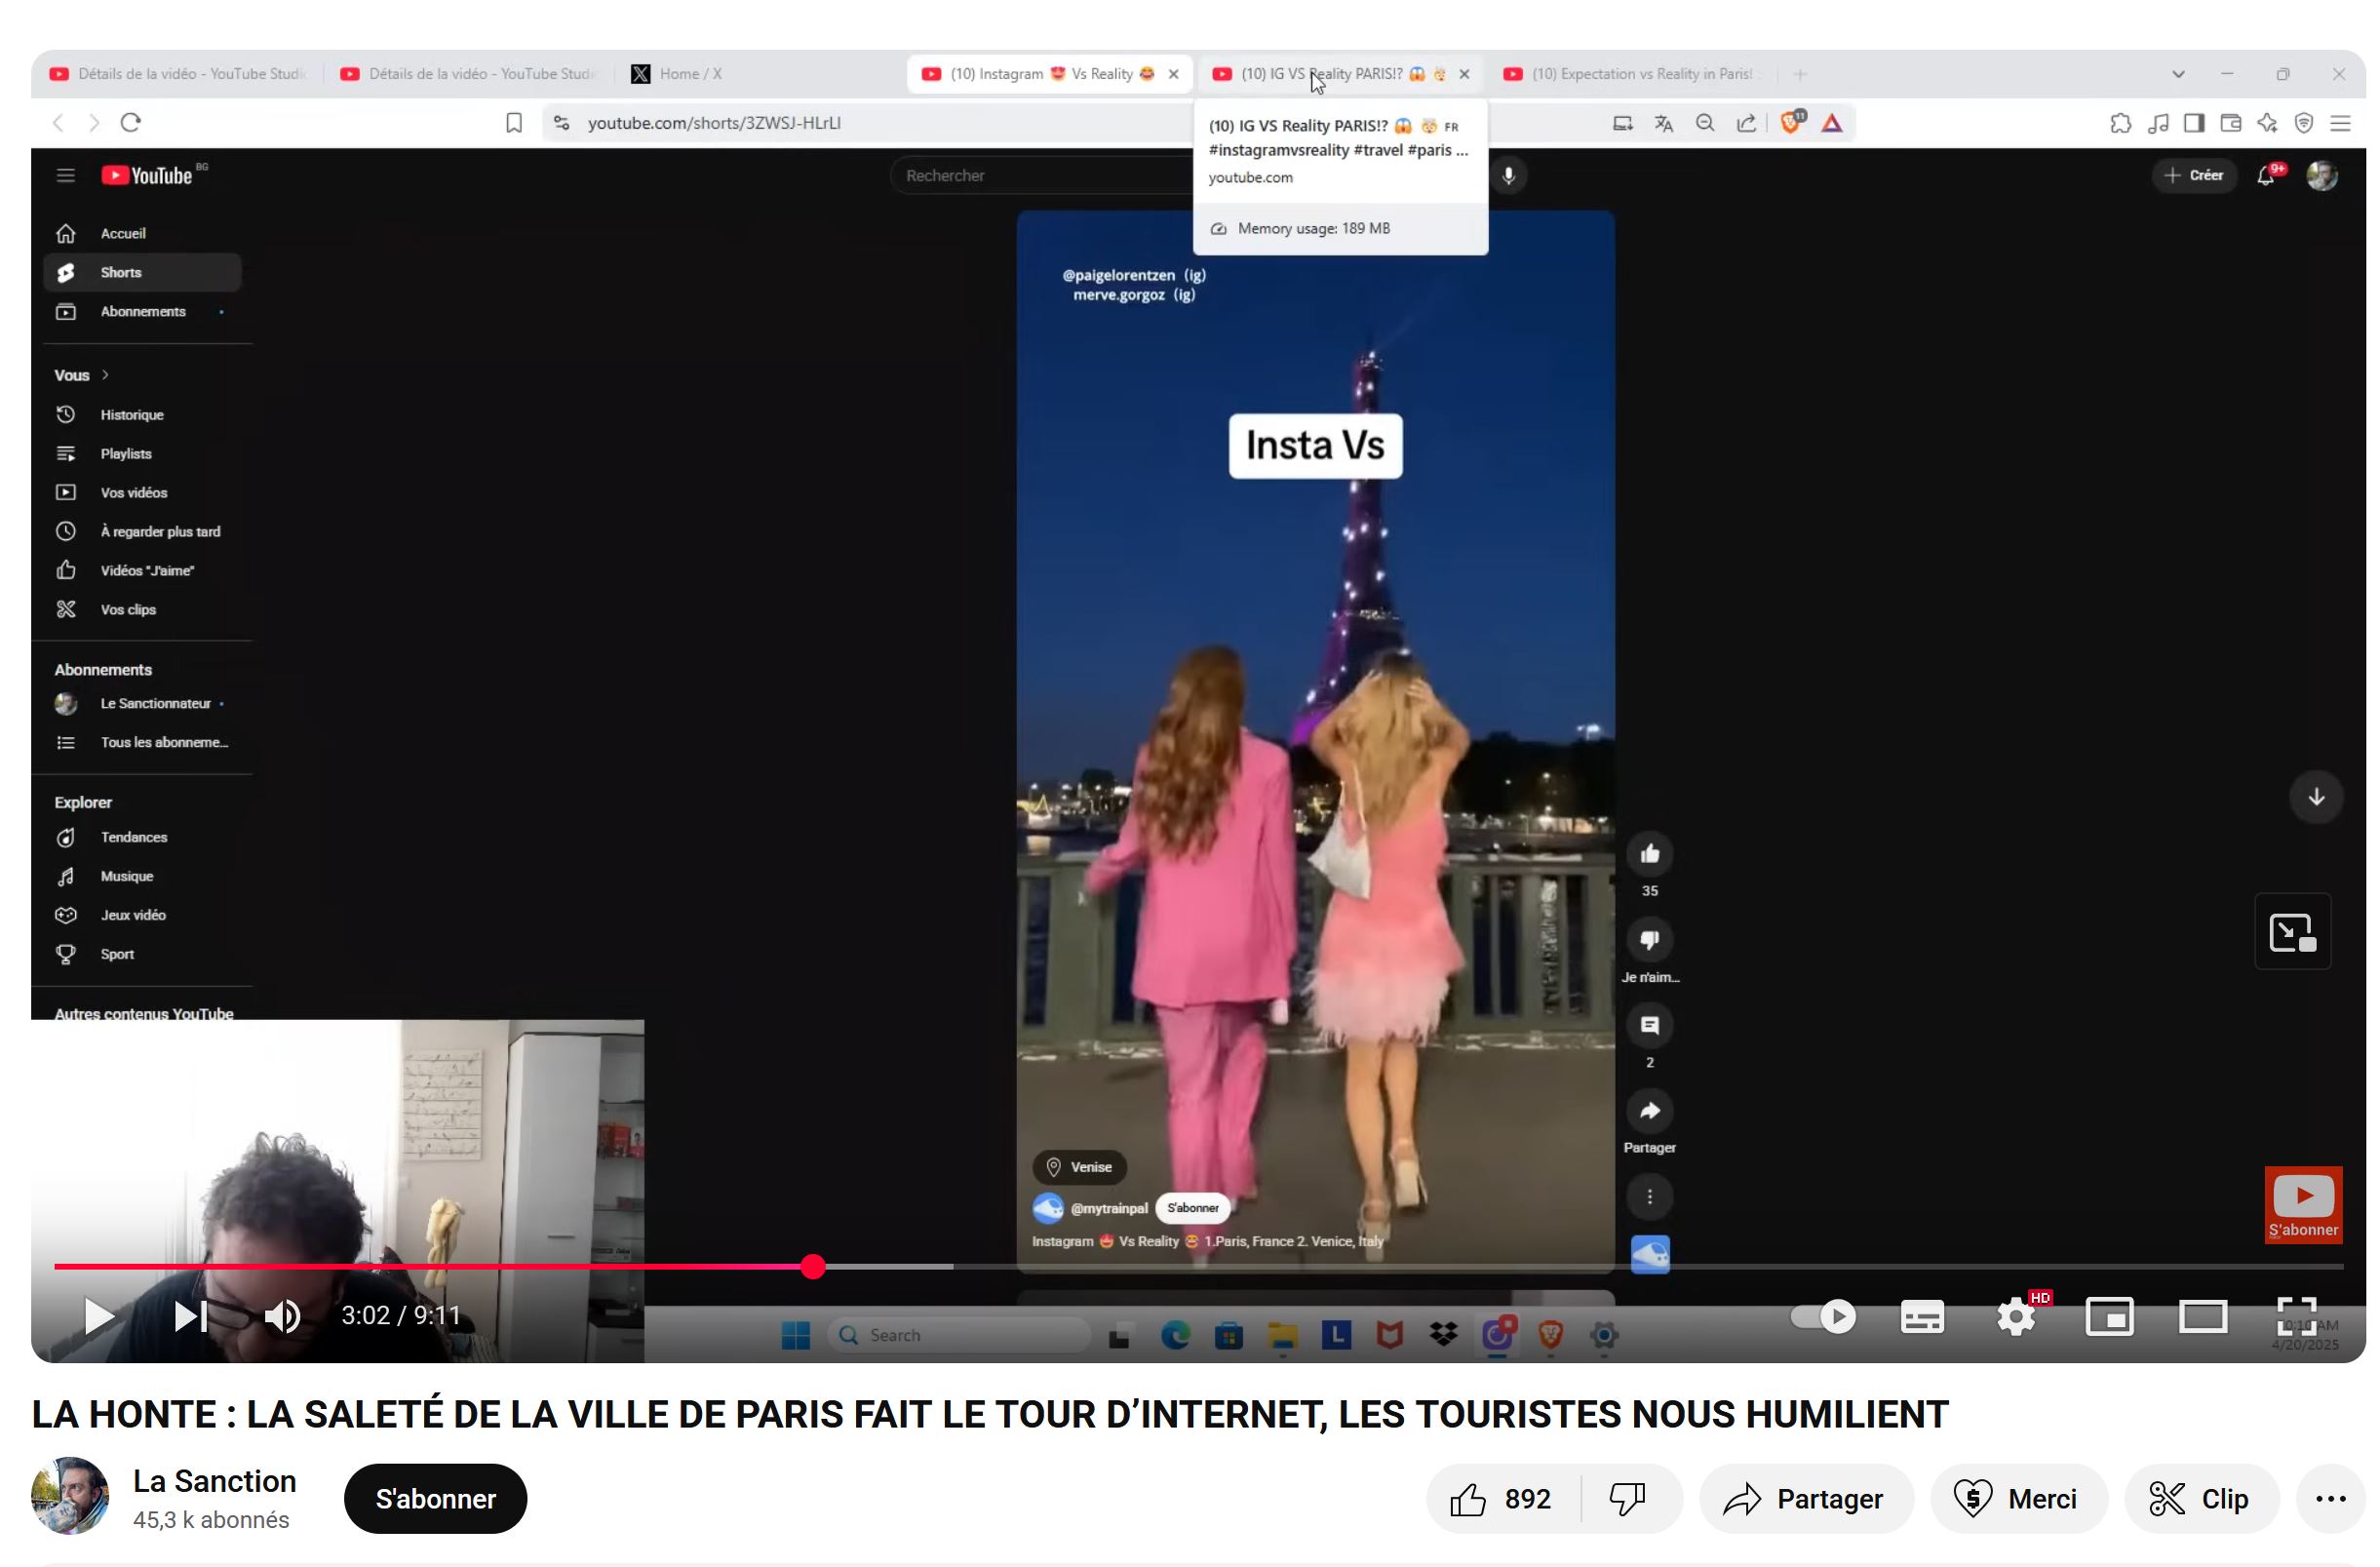Mute the video volume speaker icon
The image size is (2380, 1567).
(x=282, y=1316)
